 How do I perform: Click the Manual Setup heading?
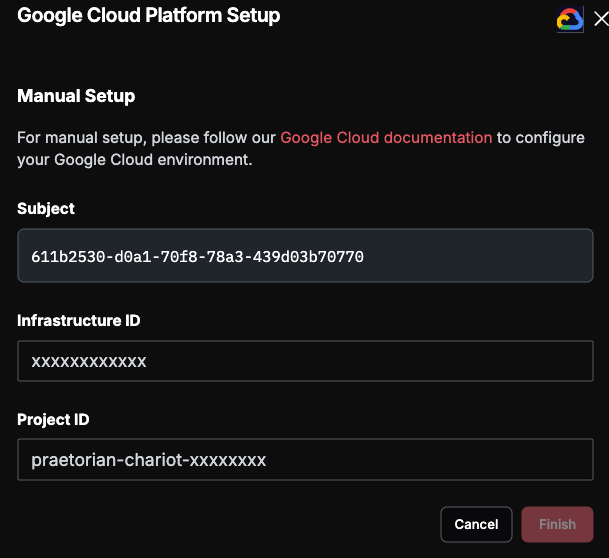(76, 96)
